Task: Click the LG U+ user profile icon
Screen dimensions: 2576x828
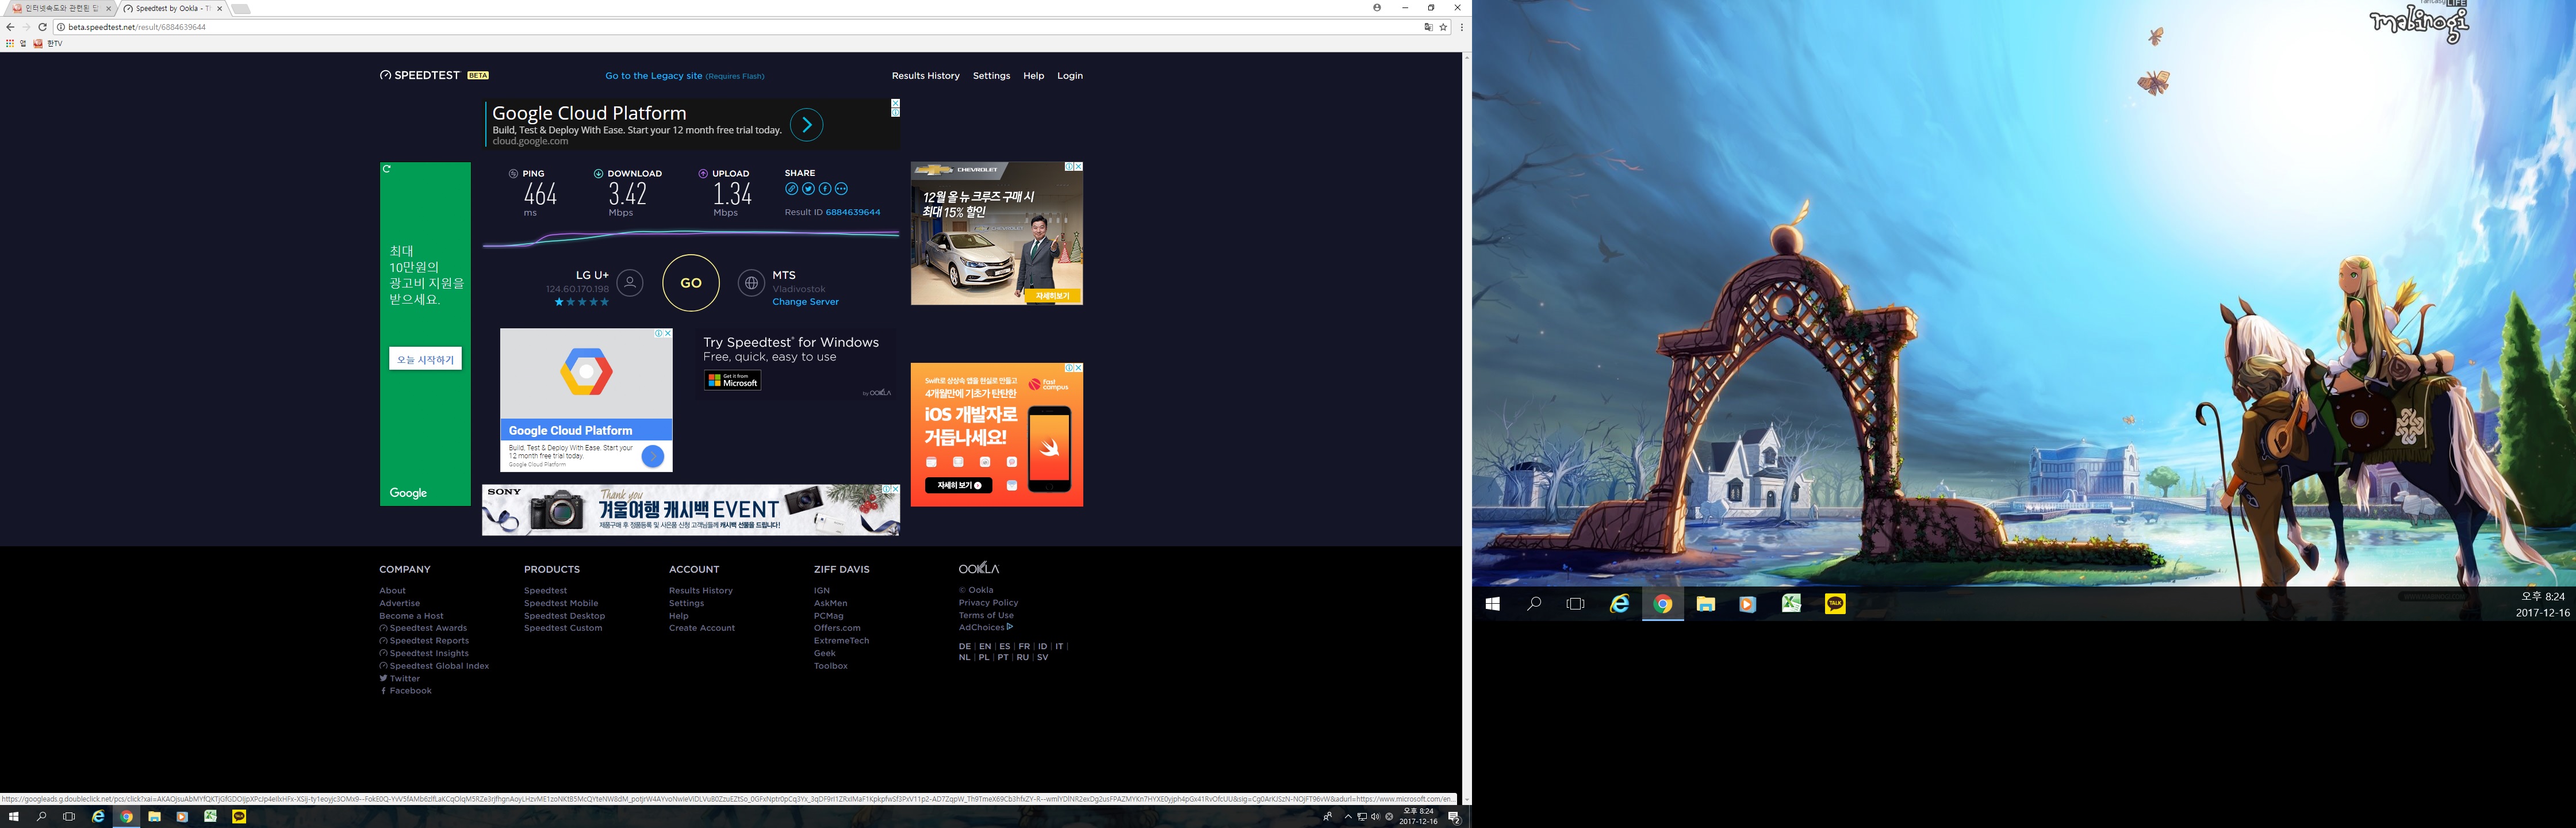Action: click(630, 283)
